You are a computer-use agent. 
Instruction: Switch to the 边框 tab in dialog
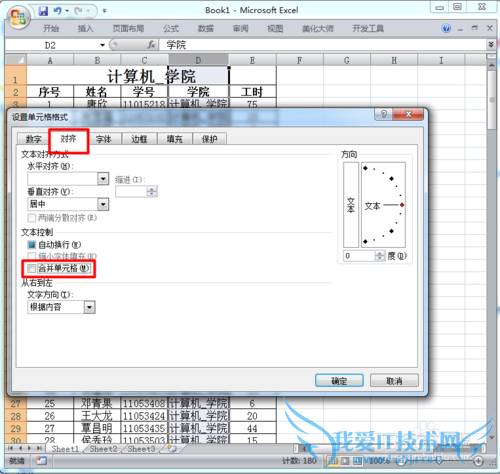(139, 139)
